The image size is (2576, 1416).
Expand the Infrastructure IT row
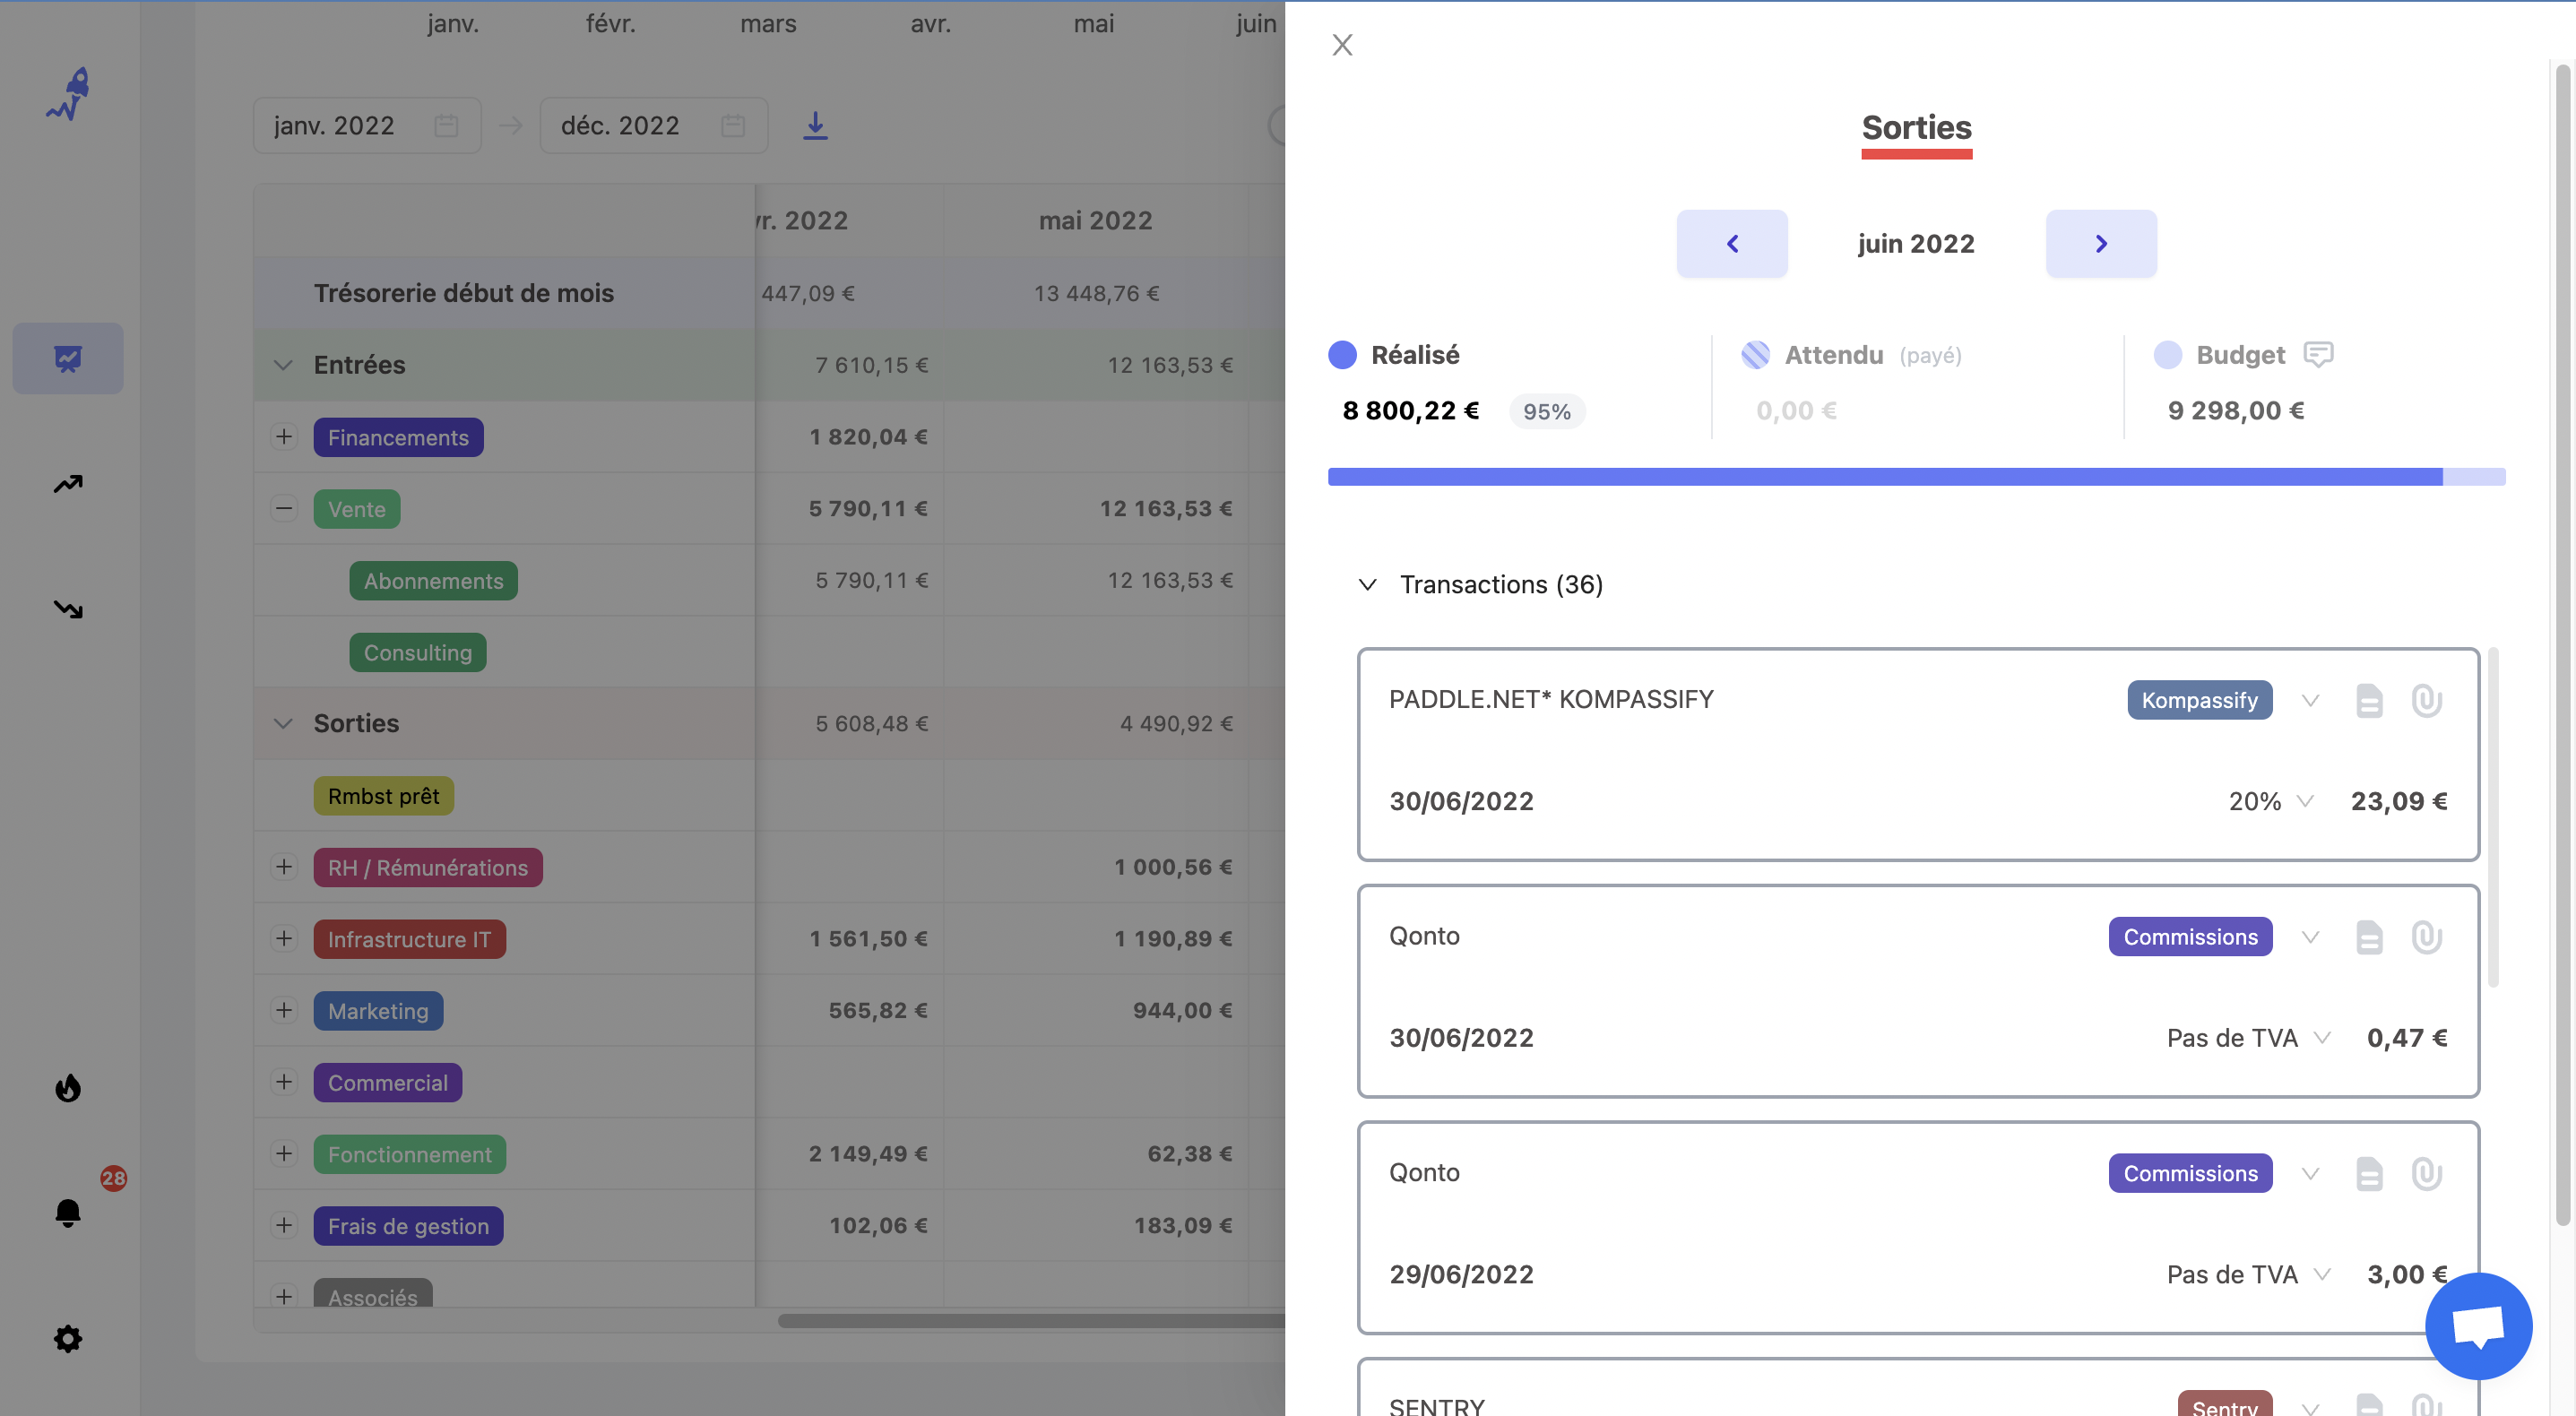284,939
